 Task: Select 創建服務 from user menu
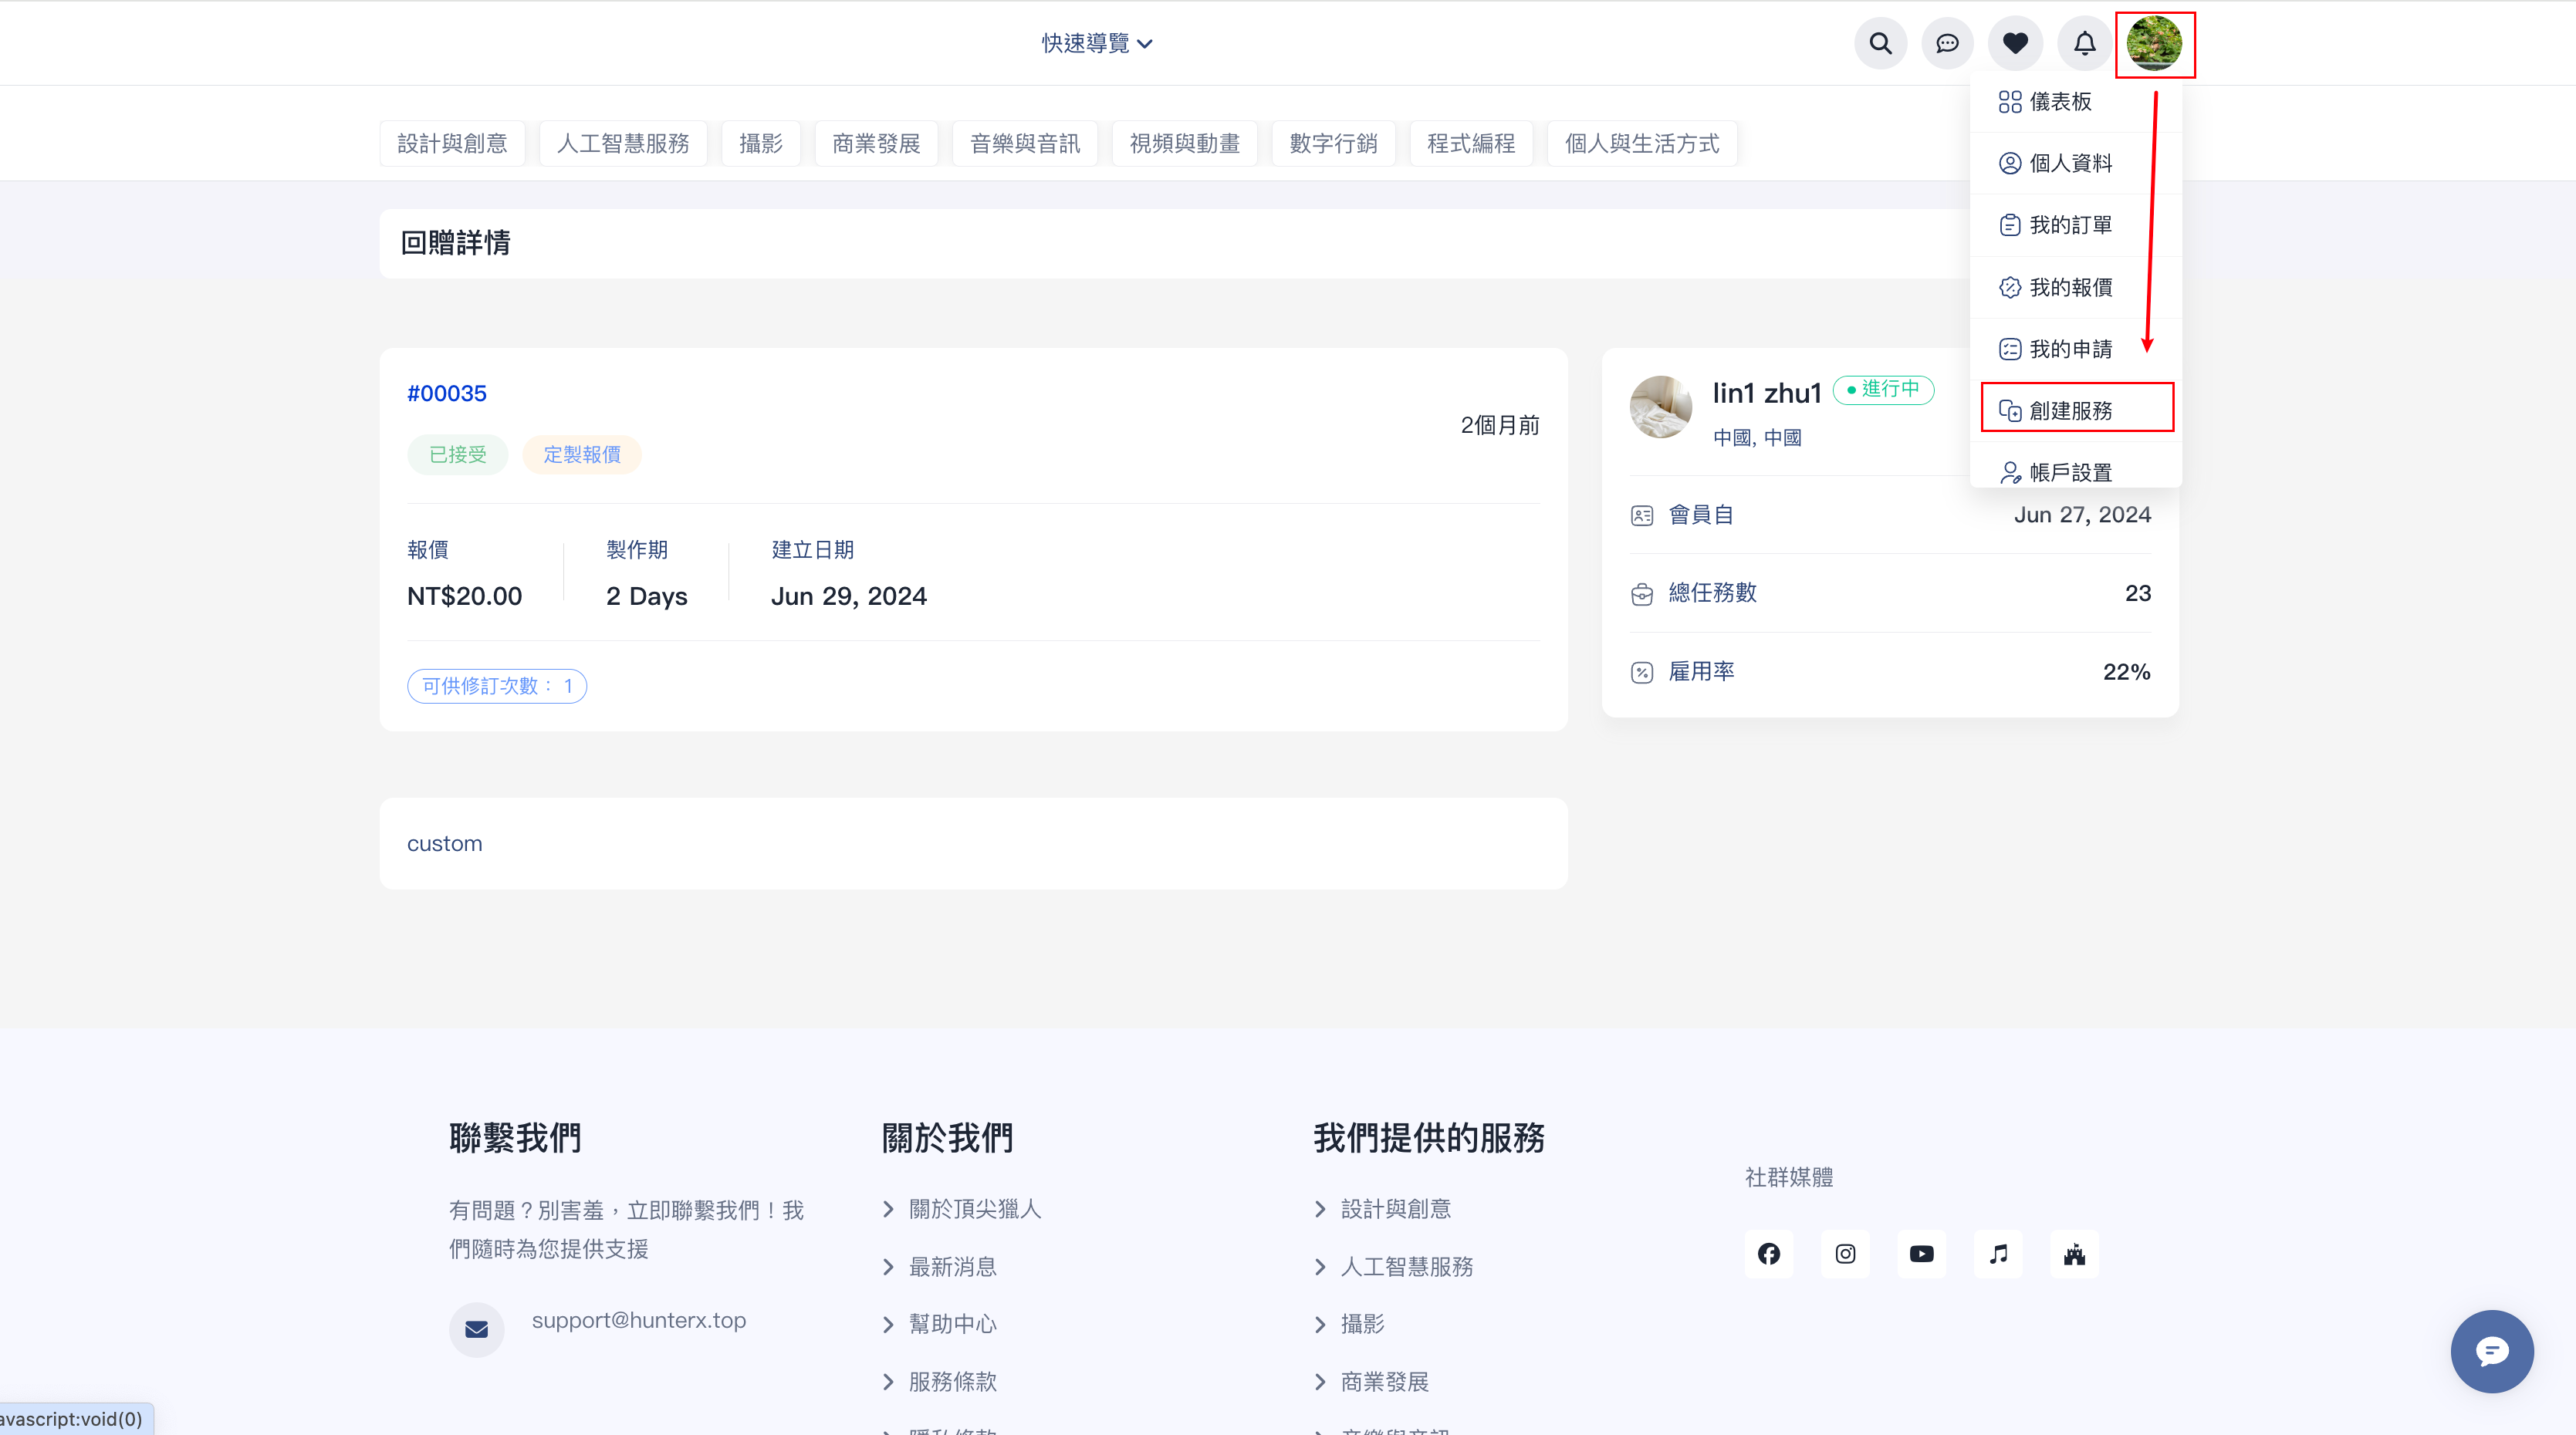pos(2070,410)
